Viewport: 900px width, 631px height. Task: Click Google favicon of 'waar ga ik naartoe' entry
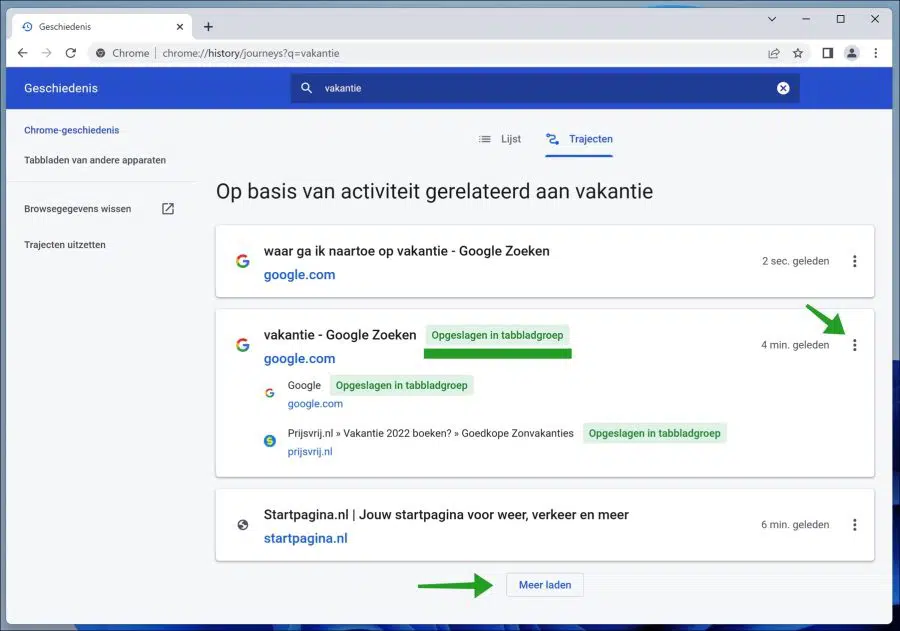click(x=243, y=261)
